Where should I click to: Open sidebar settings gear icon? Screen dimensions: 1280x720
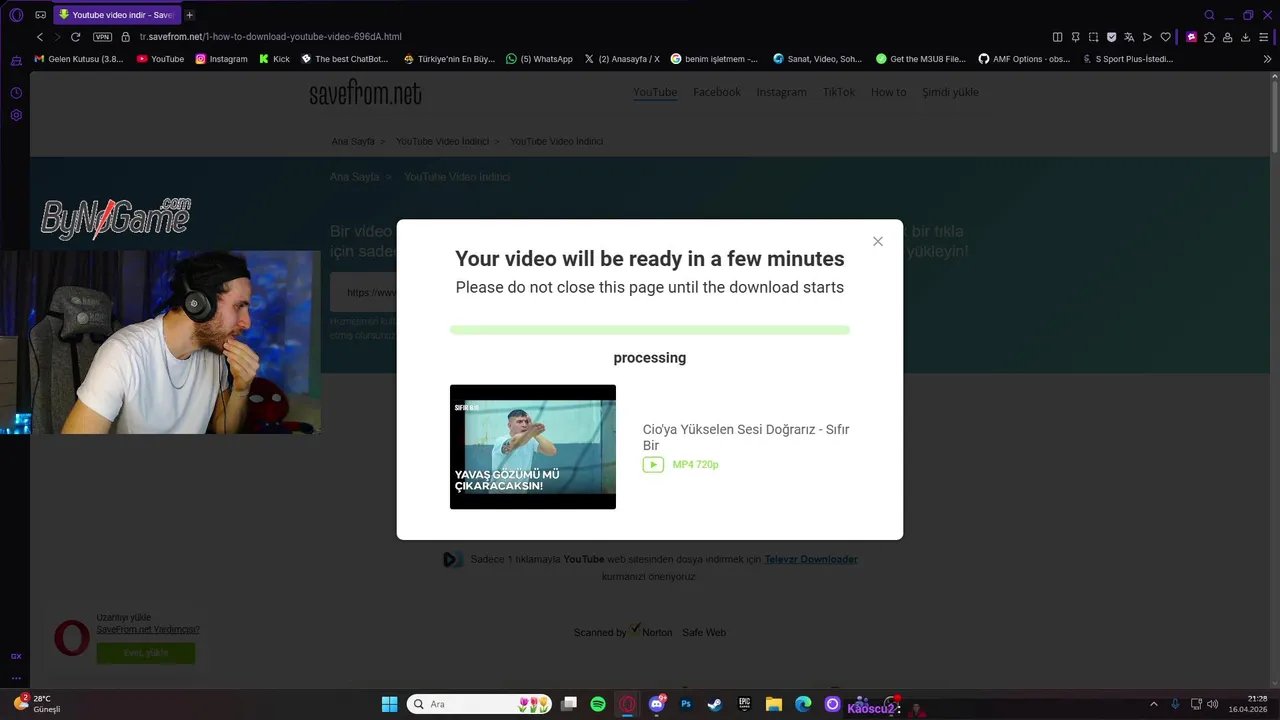point(16,115)
